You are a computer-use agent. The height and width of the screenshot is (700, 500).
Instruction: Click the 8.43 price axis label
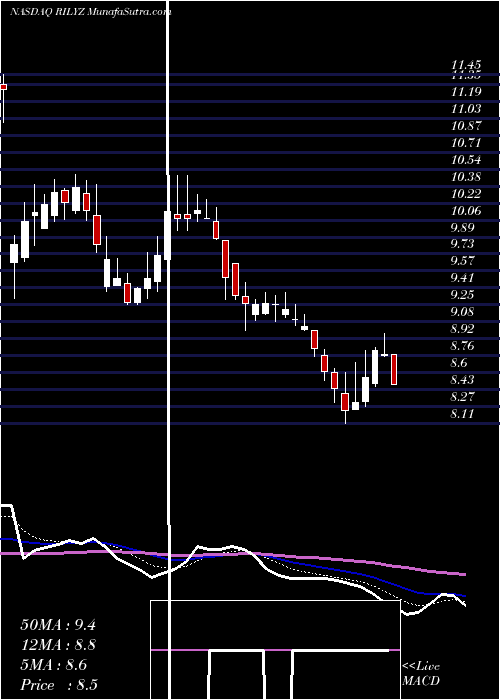pyautogui.click(x=462, y=380)
